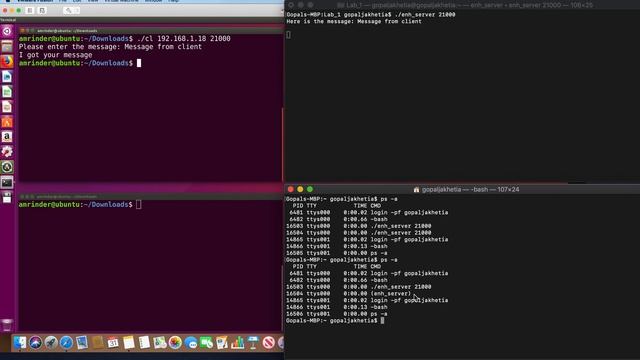Screen dimensions: 640x360
Task: Click 'Here is the message' server output
Action: 354,21
